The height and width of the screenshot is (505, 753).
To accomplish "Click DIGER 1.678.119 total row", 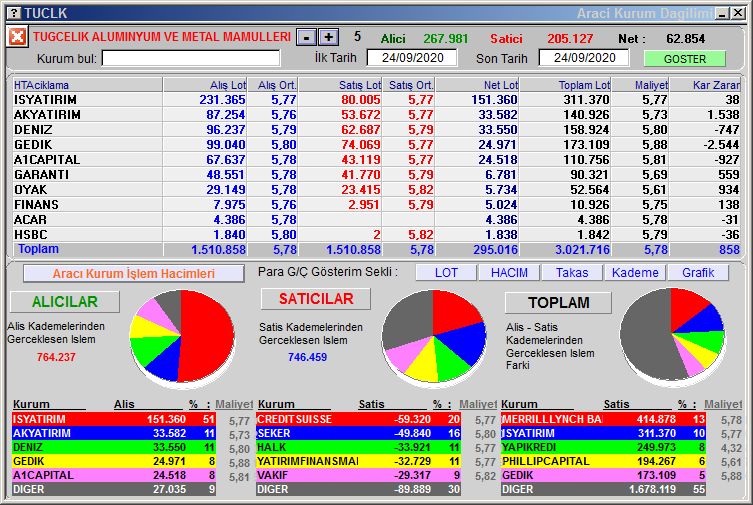I will point(603,489).
